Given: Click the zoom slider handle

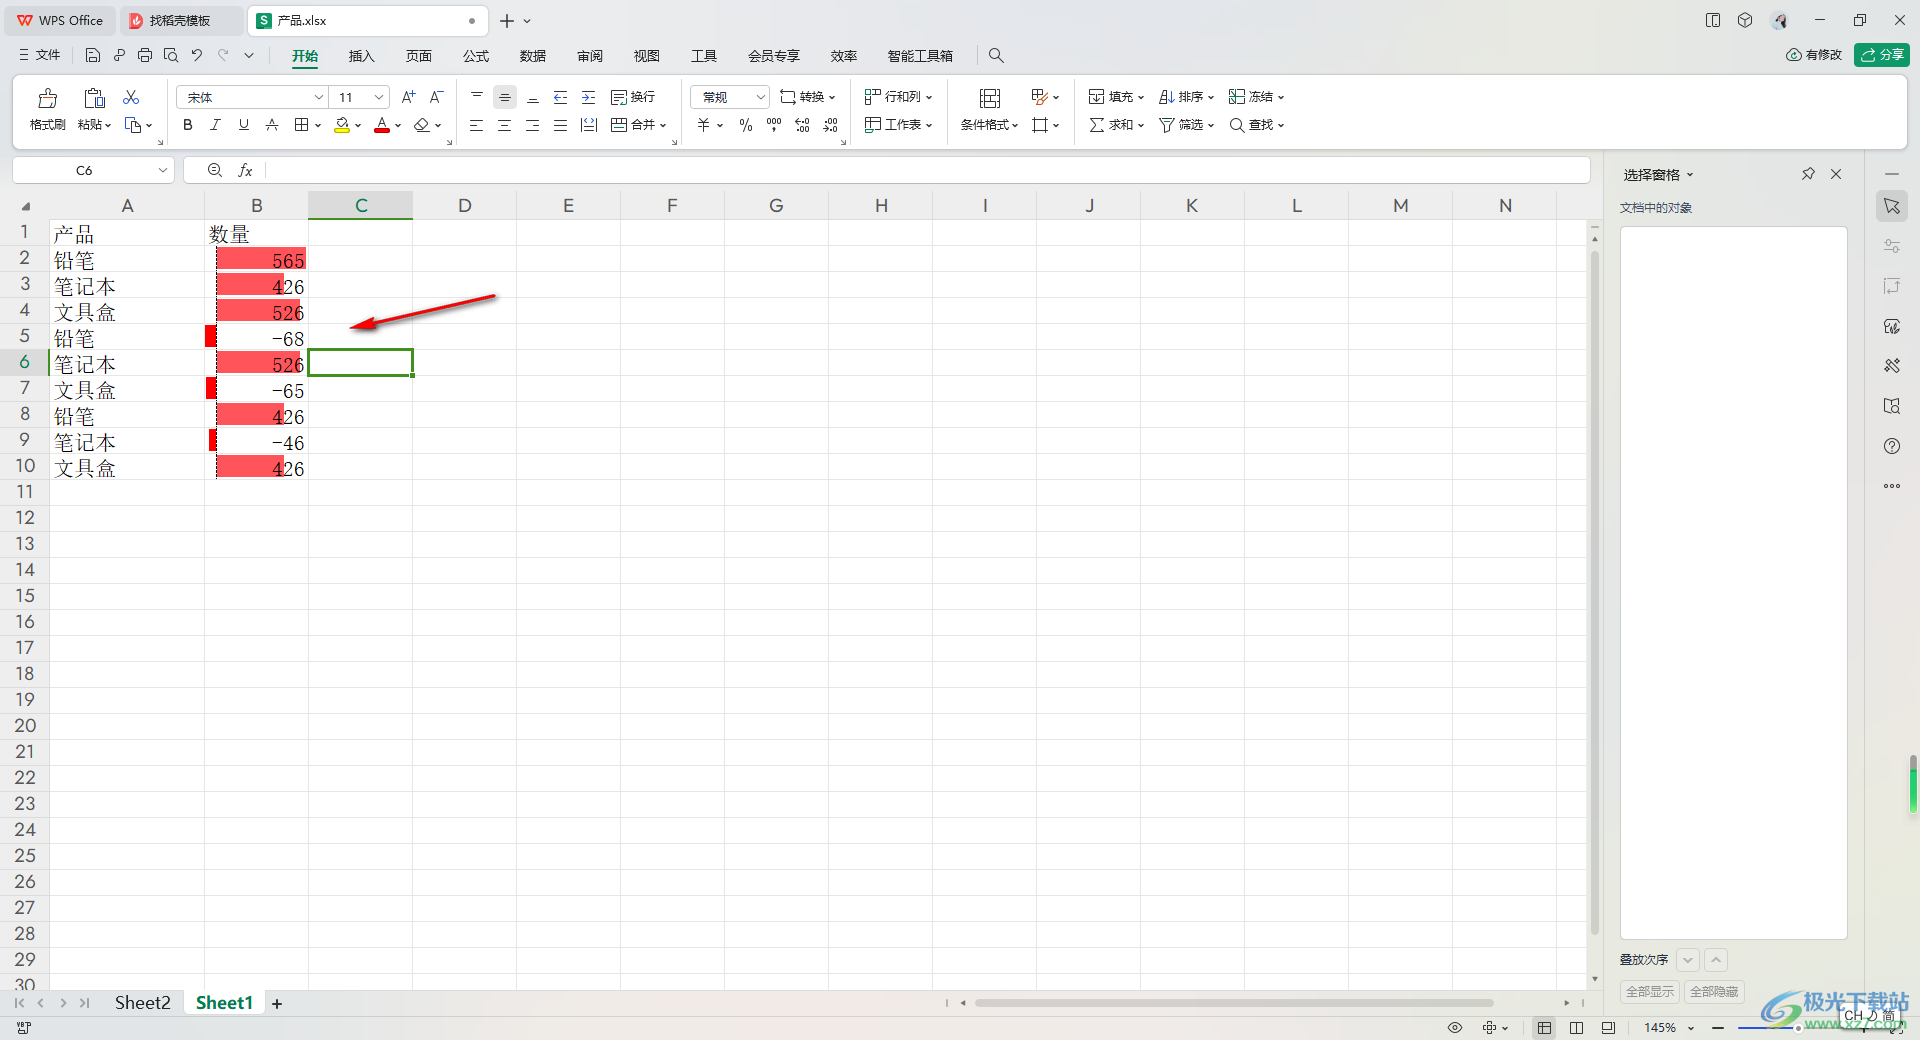Looking at the screenshot, I should click(x=1798, y=1028).
